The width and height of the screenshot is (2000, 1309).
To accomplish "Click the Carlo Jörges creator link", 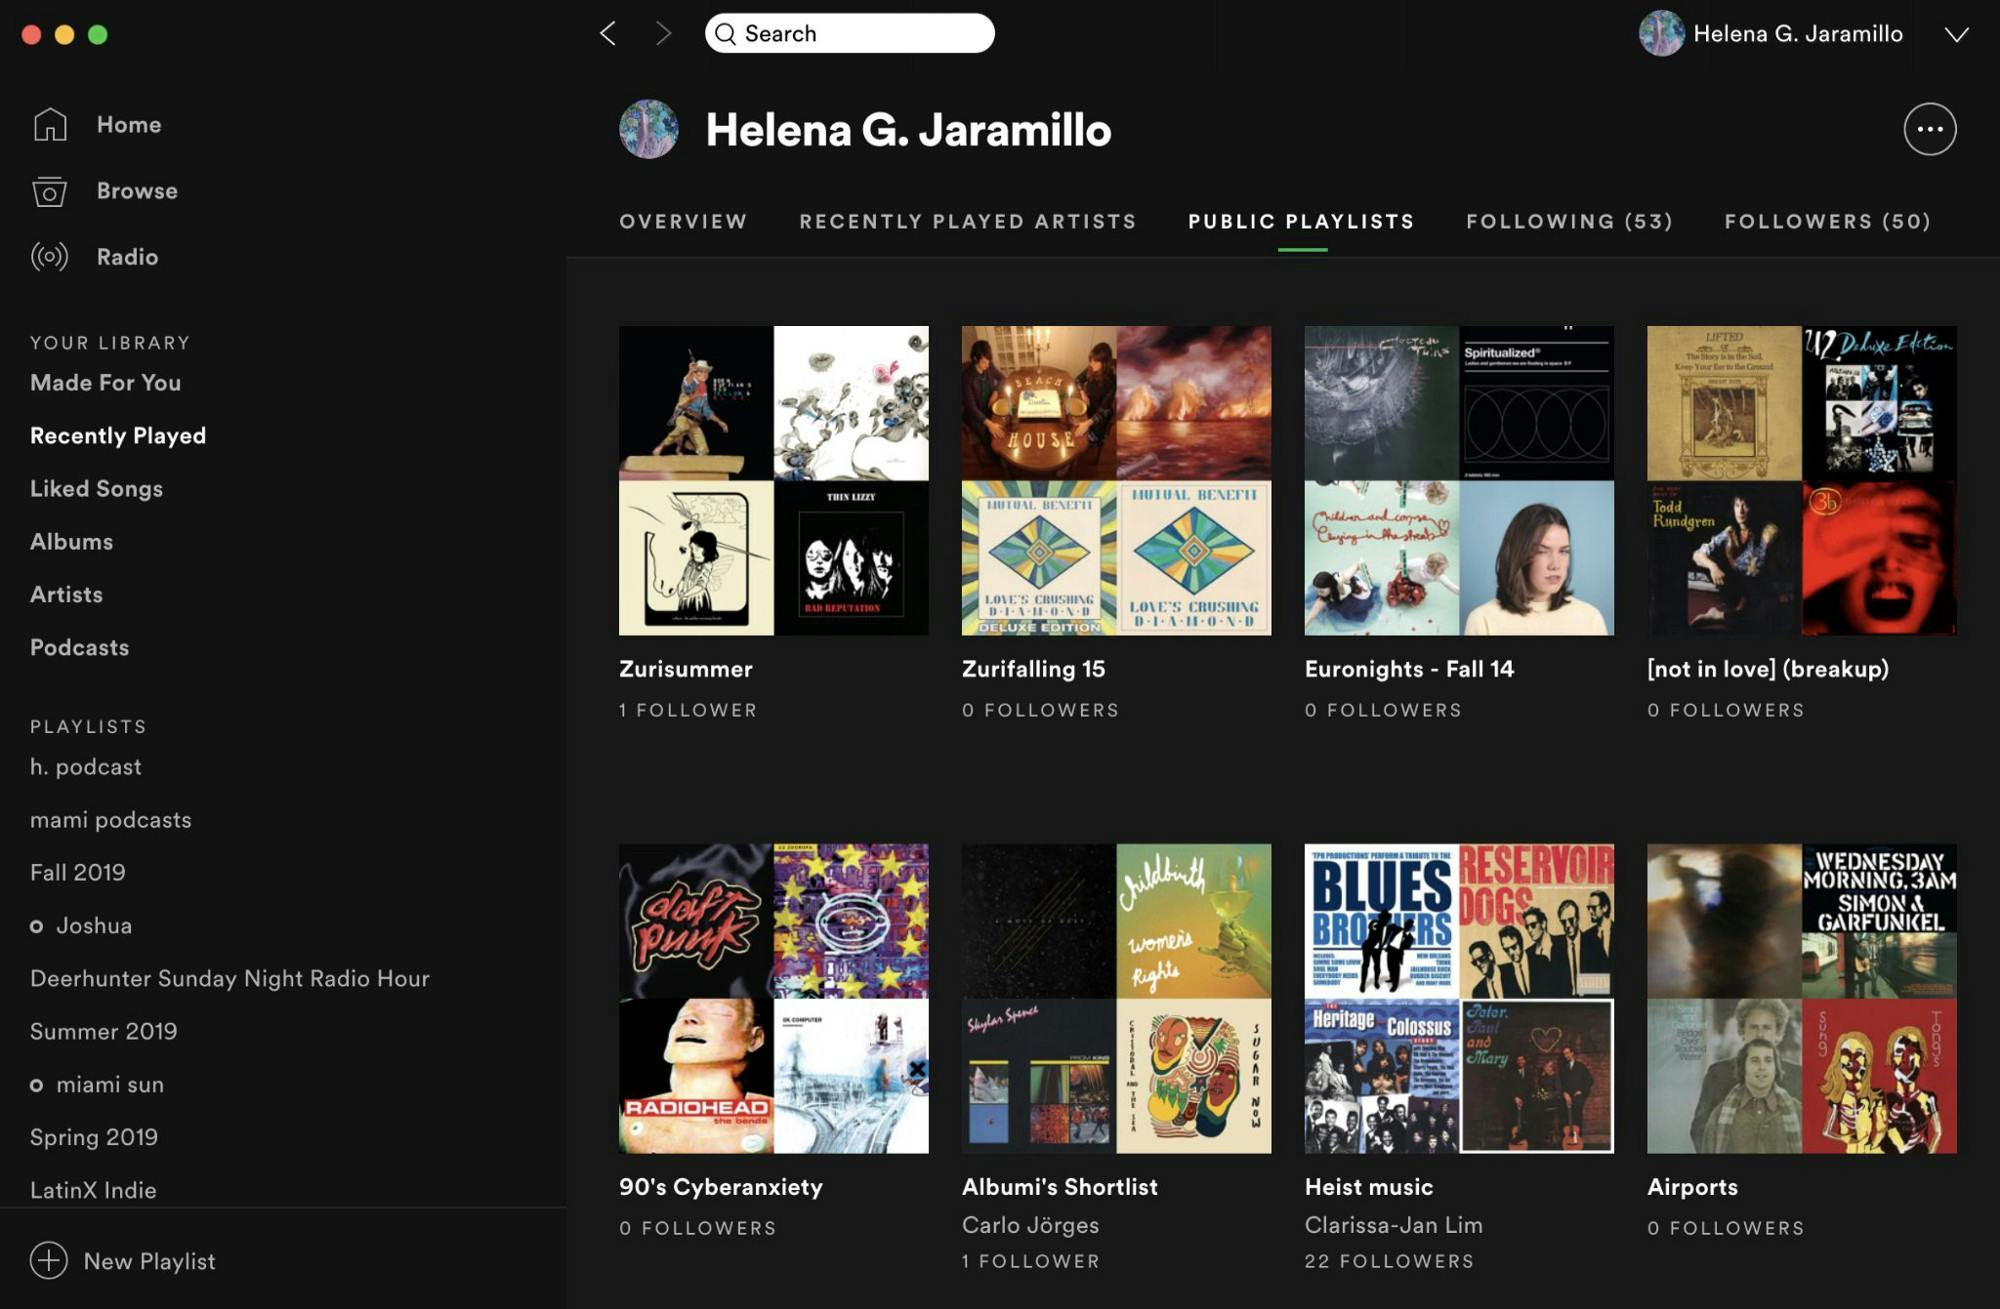I will [1030, 1225].
